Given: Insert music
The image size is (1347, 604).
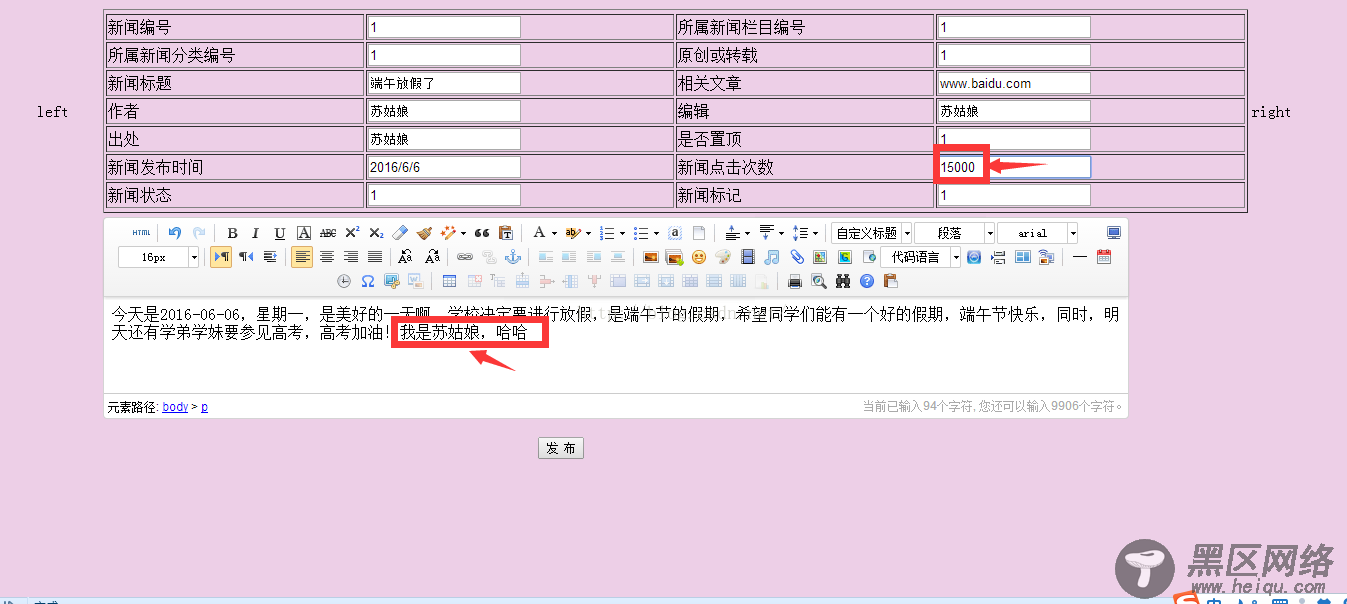Looking at the screenshot, I should [x=771, y=257].
